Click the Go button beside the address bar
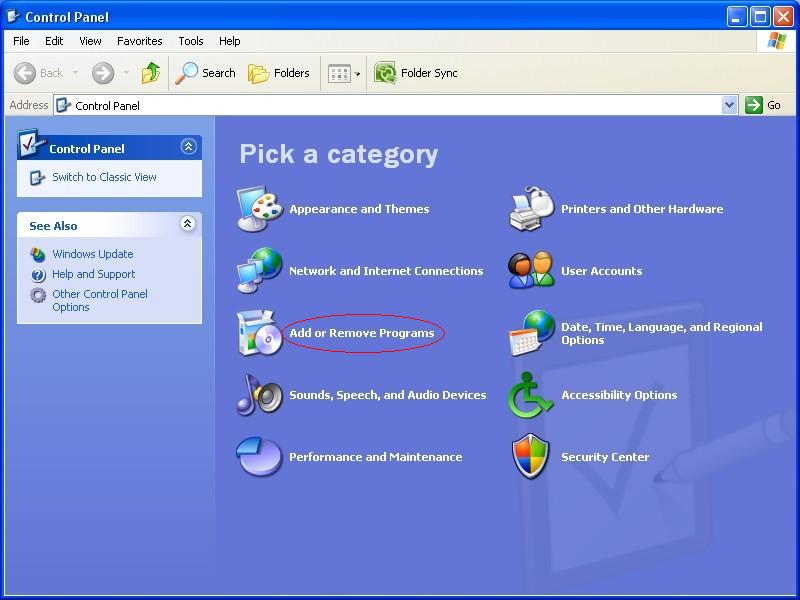This screenshot has width=800, height=600. [763, 105]
